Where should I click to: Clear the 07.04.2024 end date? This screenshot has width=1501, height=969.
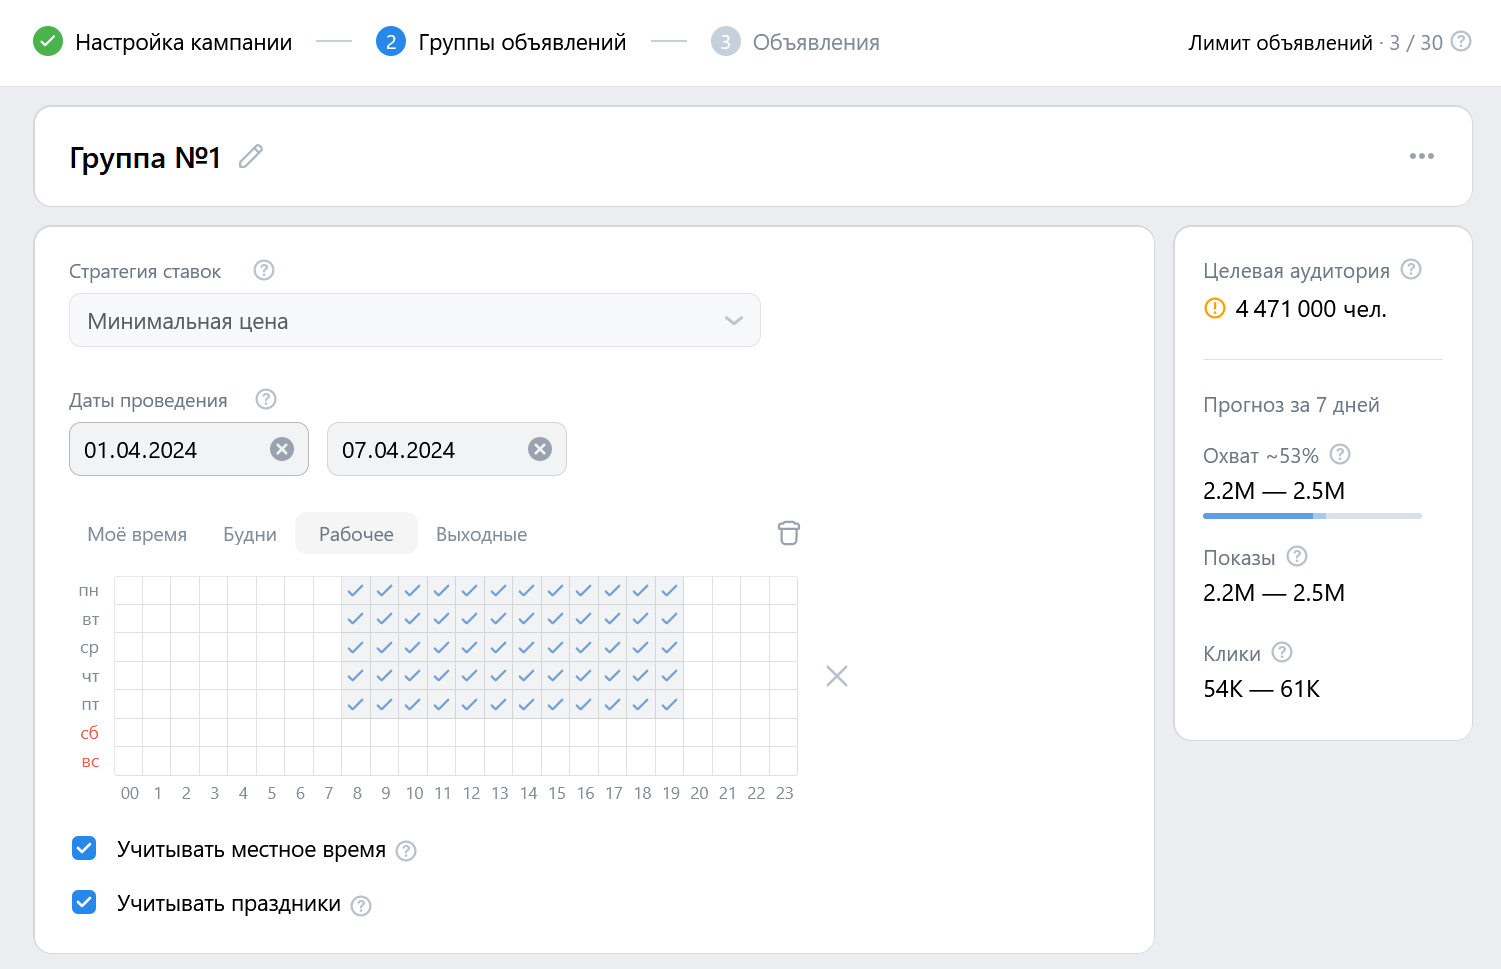coord(540,450)
